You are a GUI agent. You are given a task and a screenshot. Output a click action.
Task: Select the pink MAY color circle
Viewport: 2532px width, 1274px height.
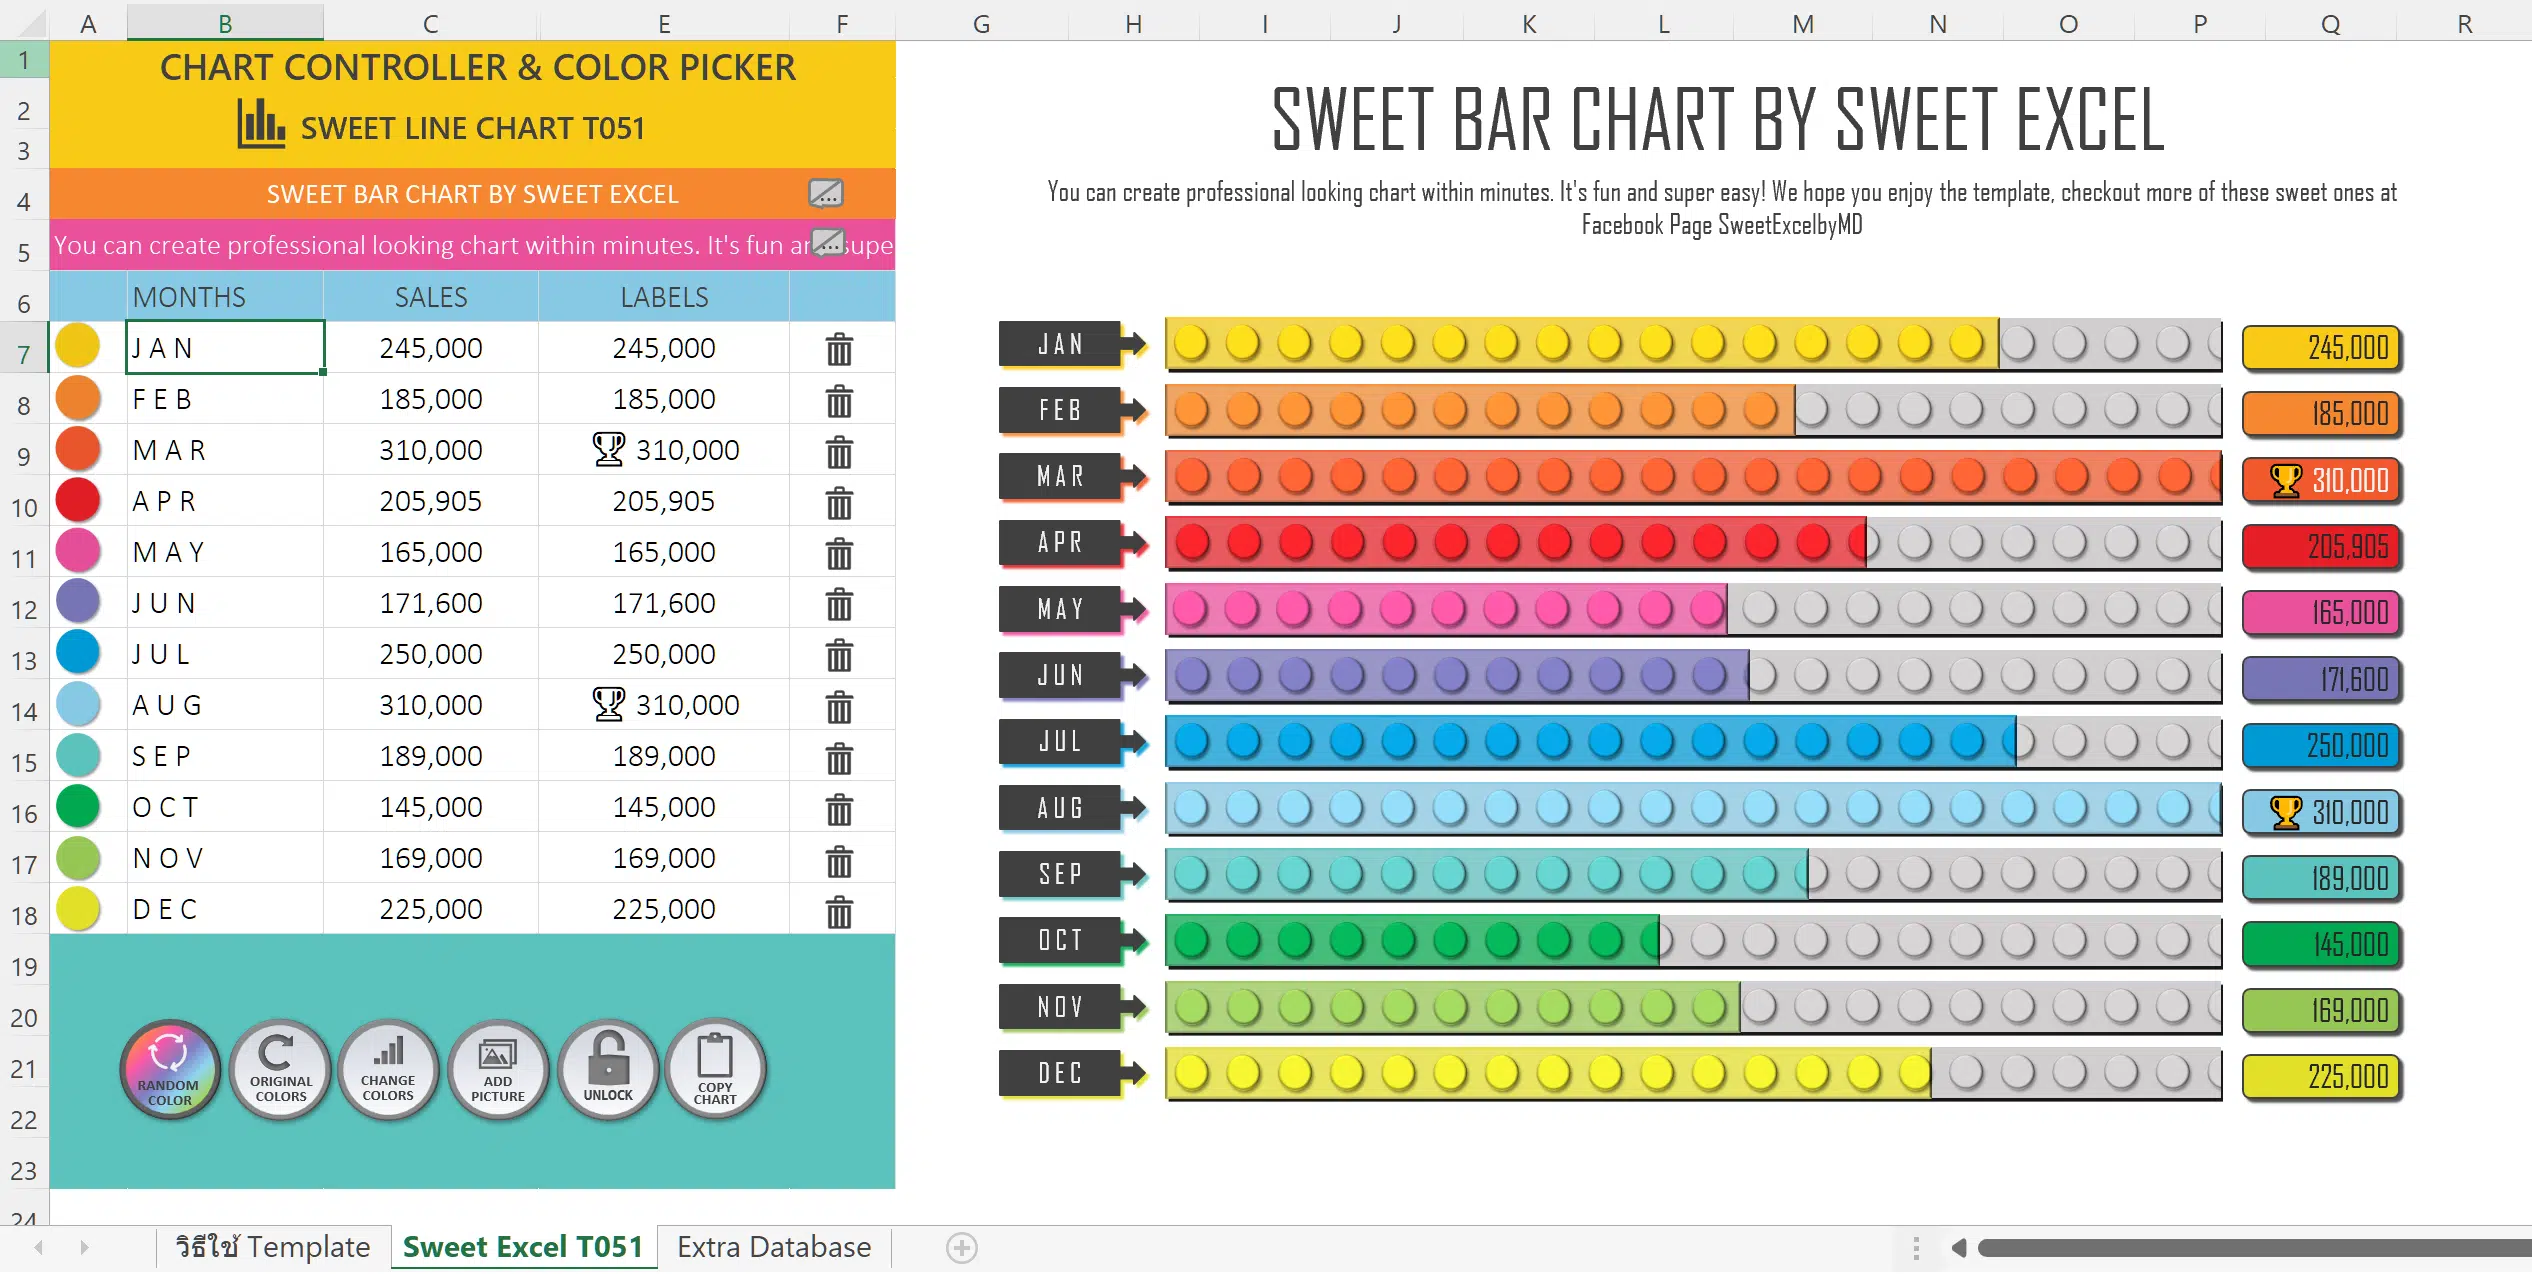[x=78, y=550]
